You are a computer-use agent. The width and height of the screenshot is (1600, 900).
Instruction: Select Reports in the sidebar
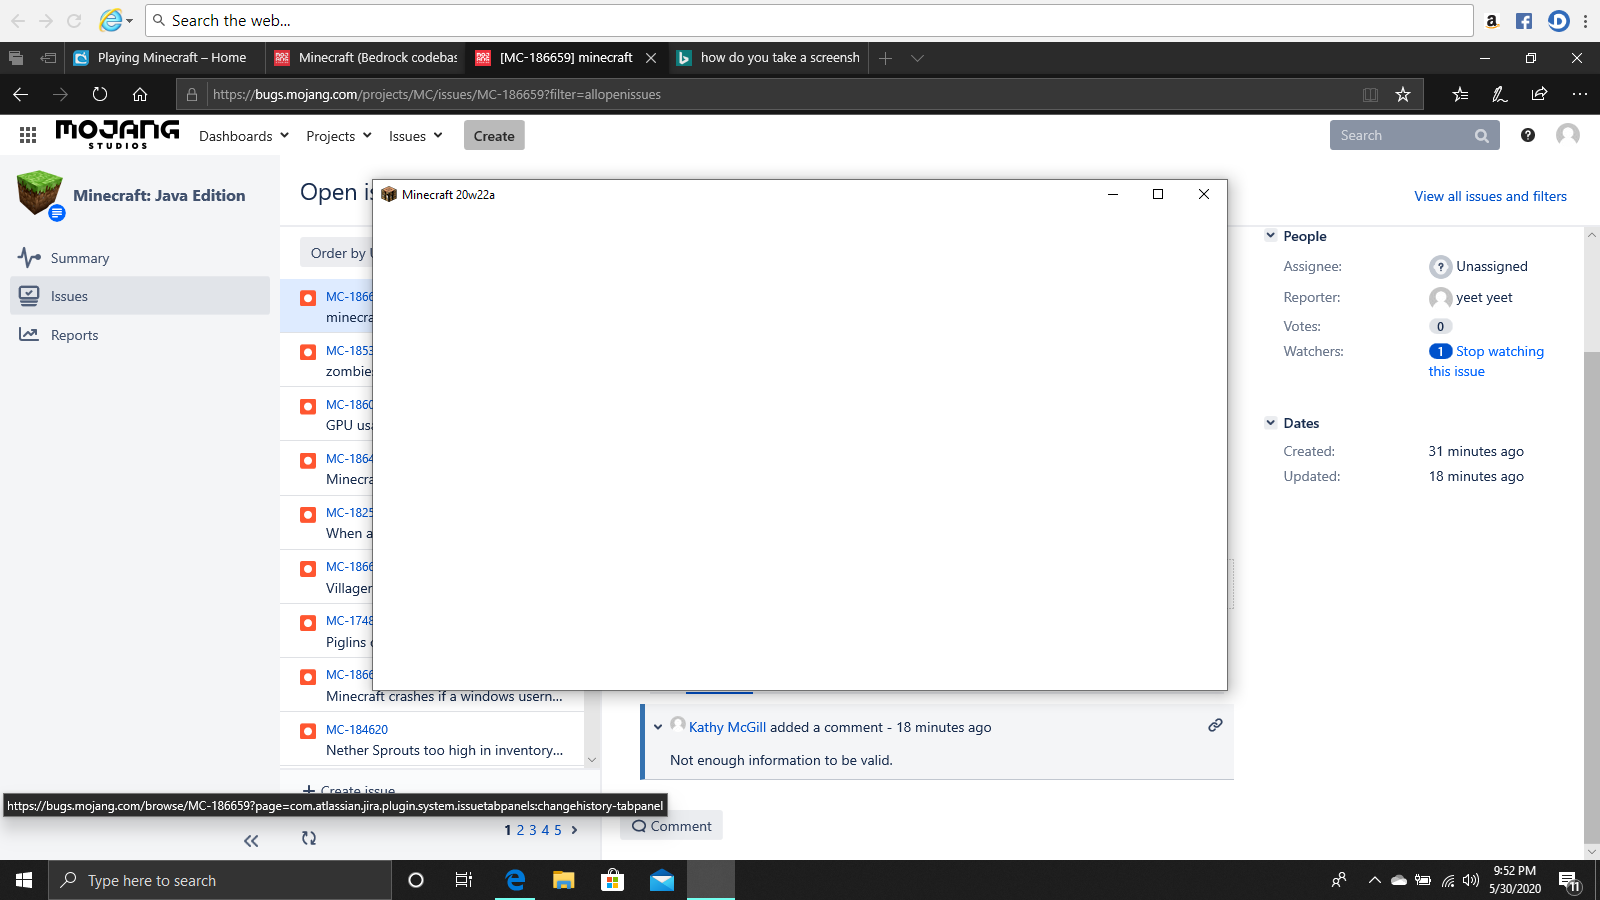(x=74, y=335)
